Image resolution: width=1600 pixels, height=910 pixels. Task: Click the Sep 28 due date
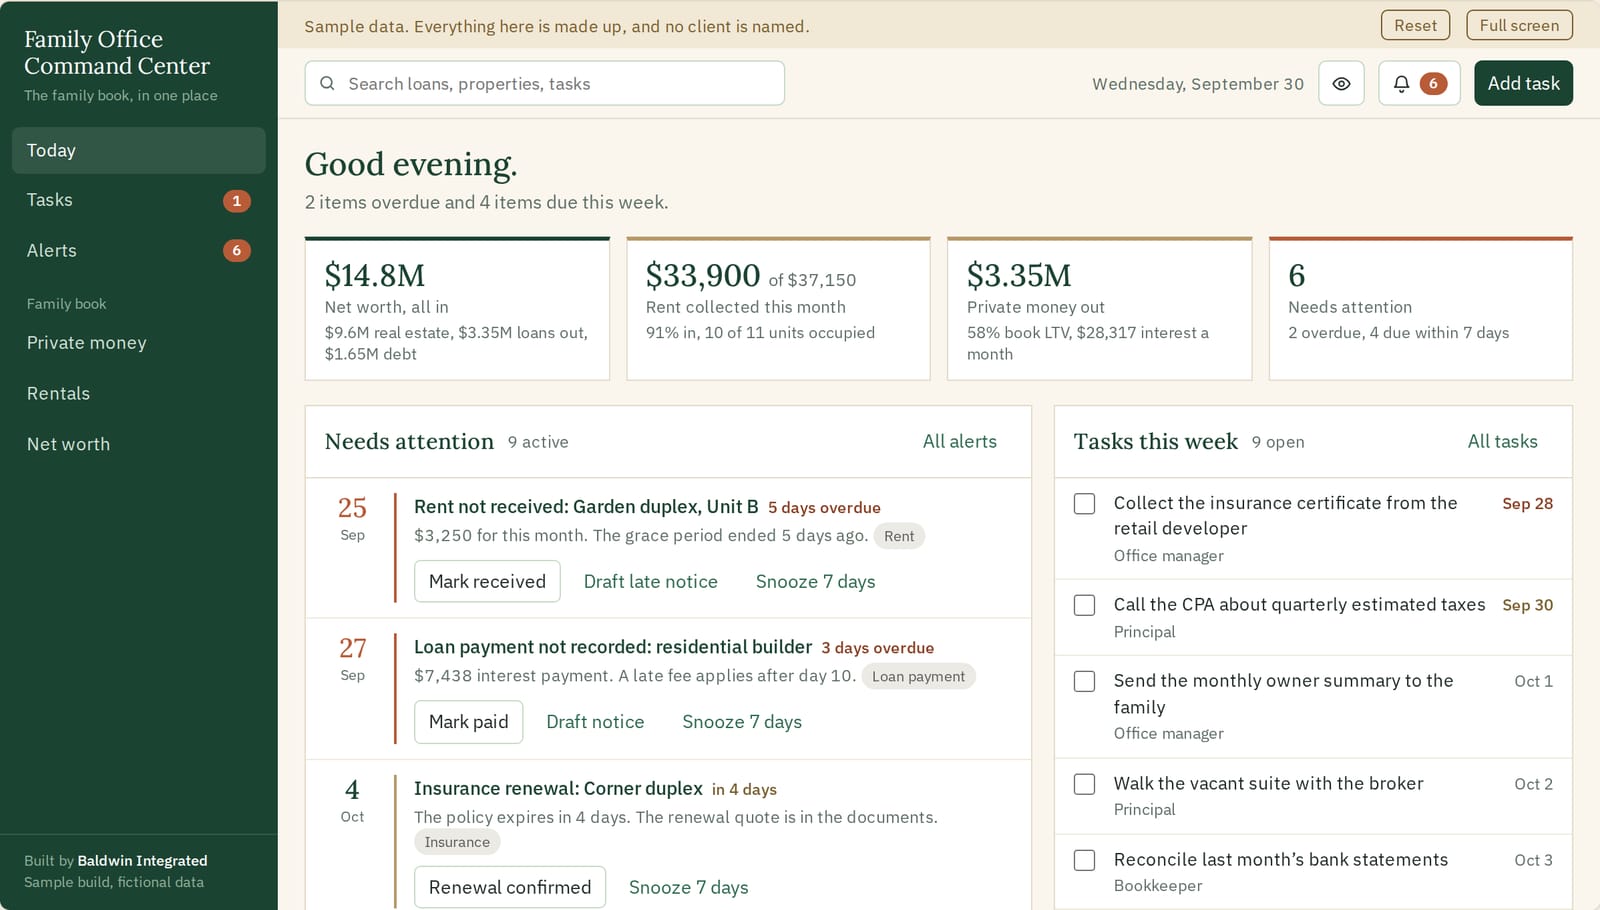click(1527, 504)
